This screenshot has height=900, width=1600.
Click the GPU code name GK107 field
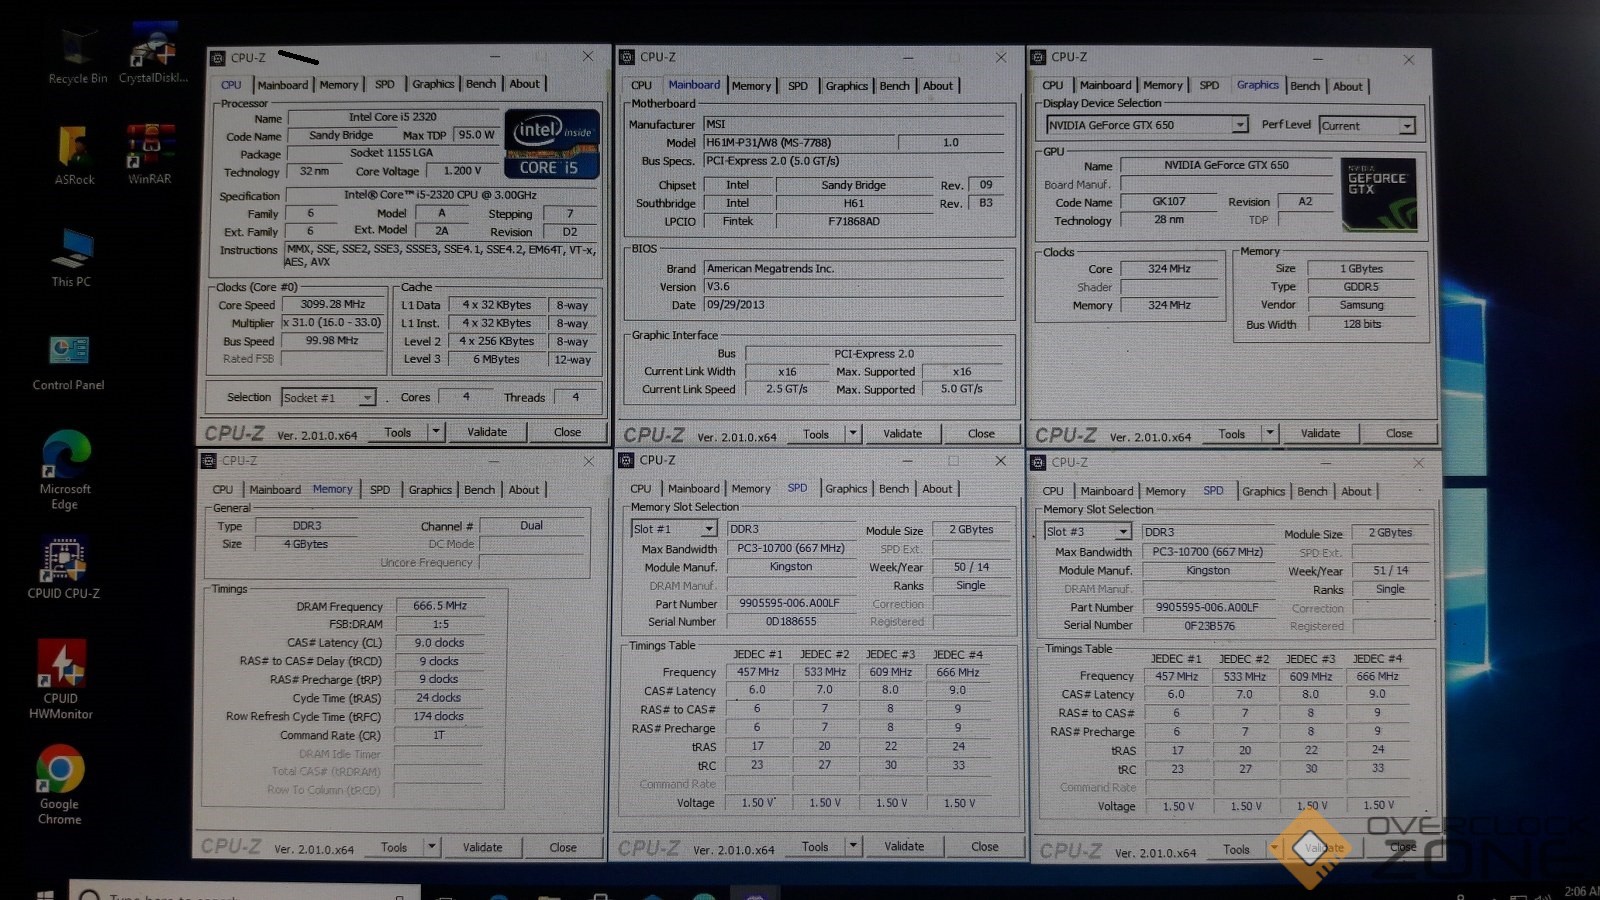(x=1169, y=201)
